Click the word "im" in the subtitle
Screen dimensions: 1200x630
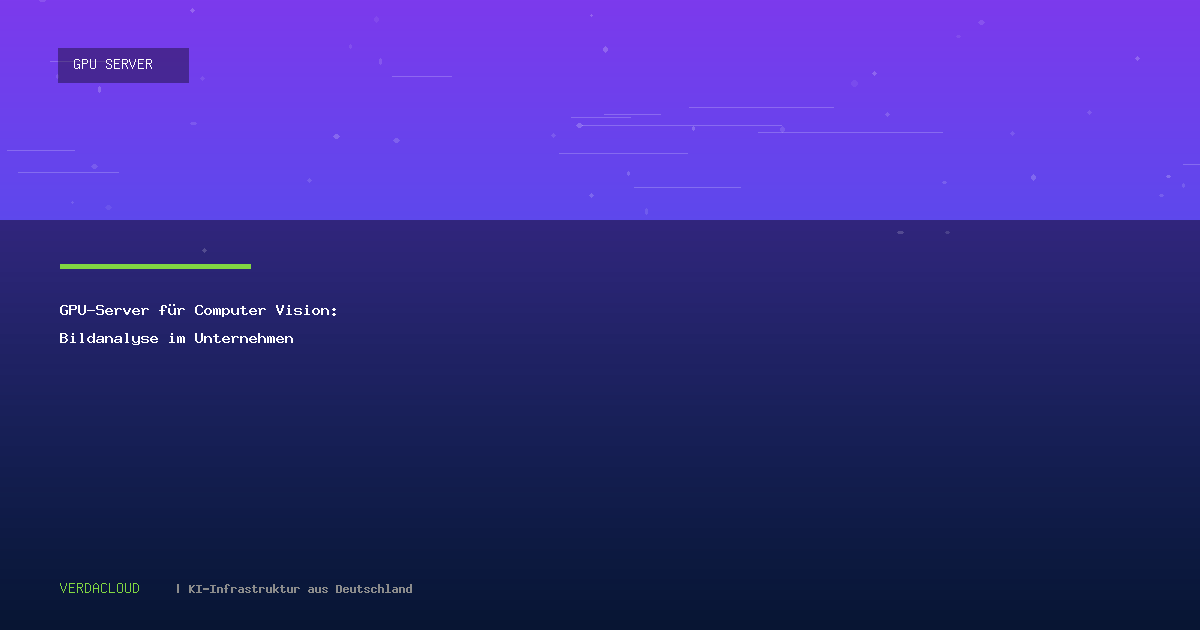point(176,339)
